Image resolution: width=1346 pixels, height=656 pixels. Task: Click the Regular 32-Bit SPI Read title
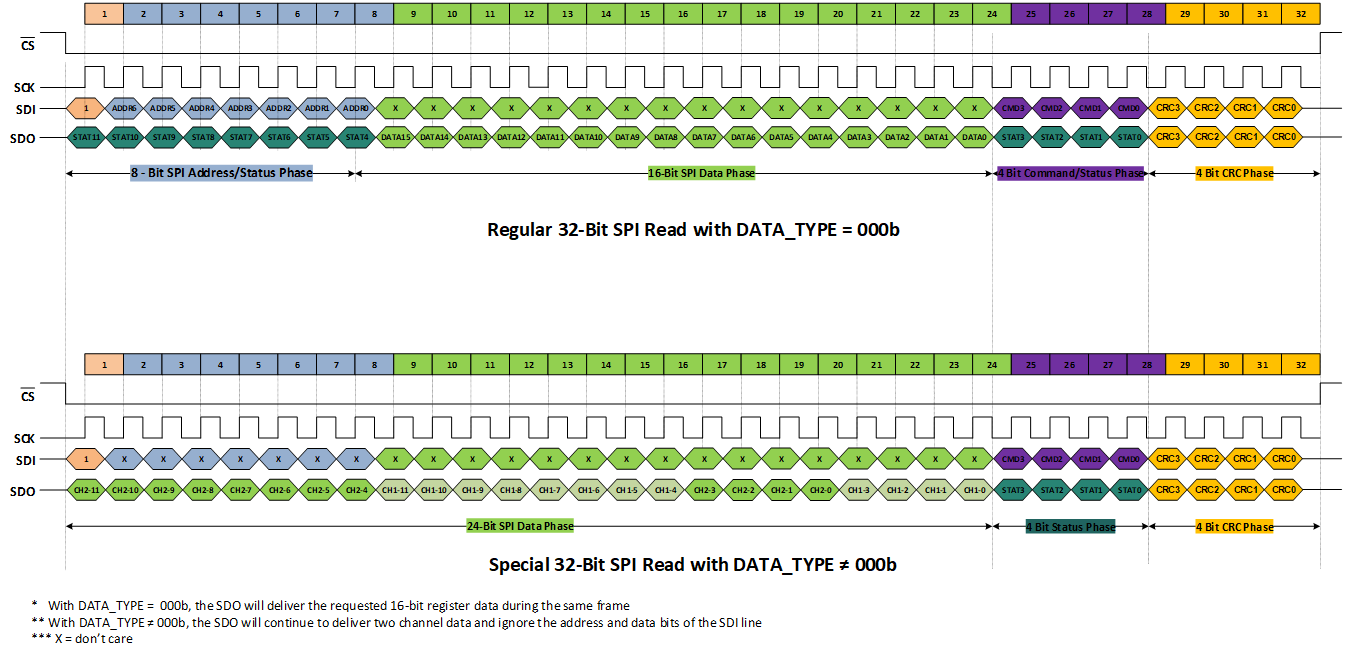click(x=692, y=229)
